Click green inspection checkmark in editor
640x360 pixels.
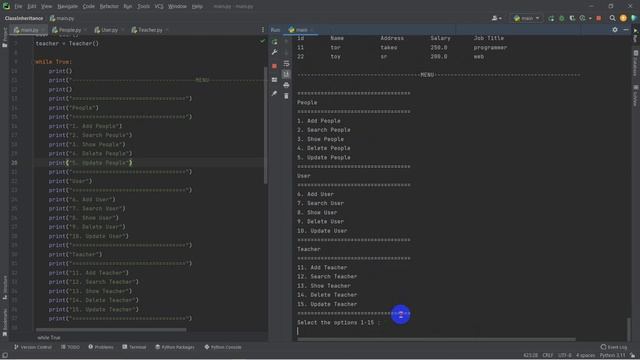click(262, 41)
